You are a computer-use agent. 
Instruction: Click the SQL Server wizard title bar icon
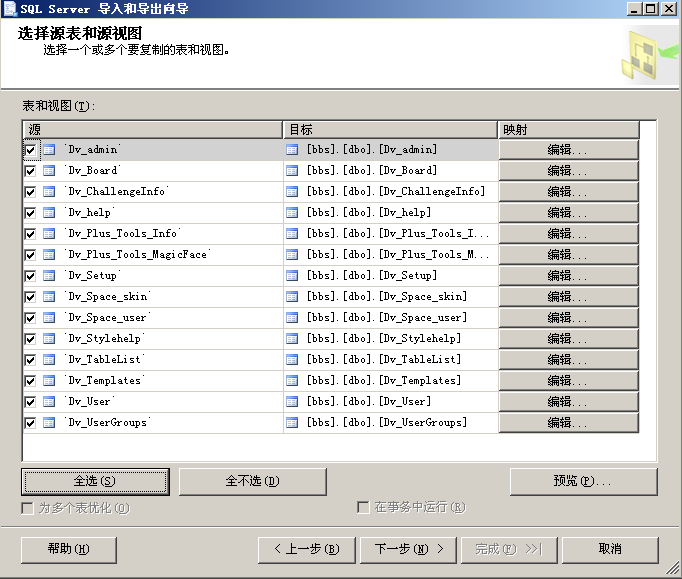10,9
